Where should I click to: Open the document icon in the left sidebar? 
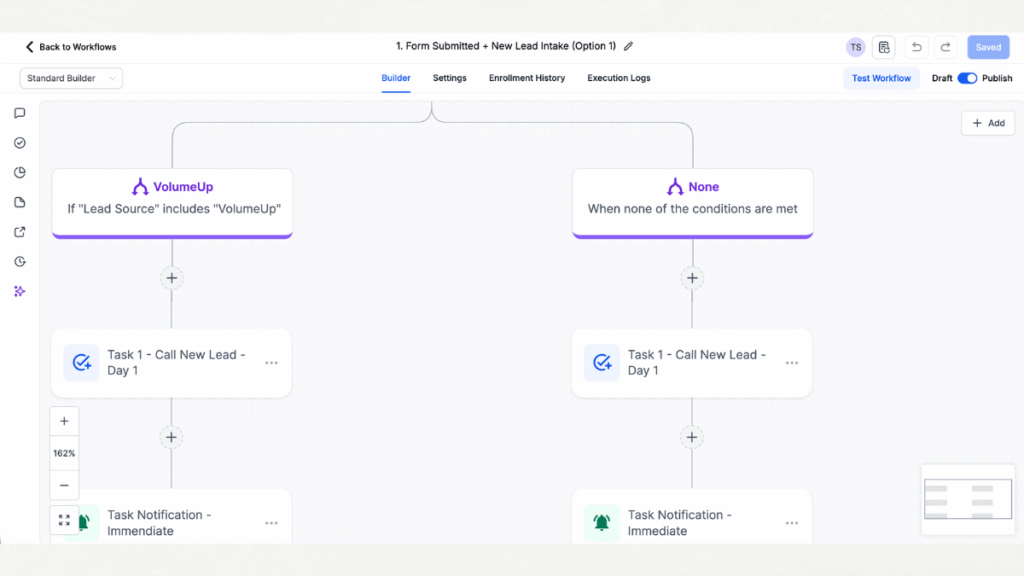click(19, 202)
